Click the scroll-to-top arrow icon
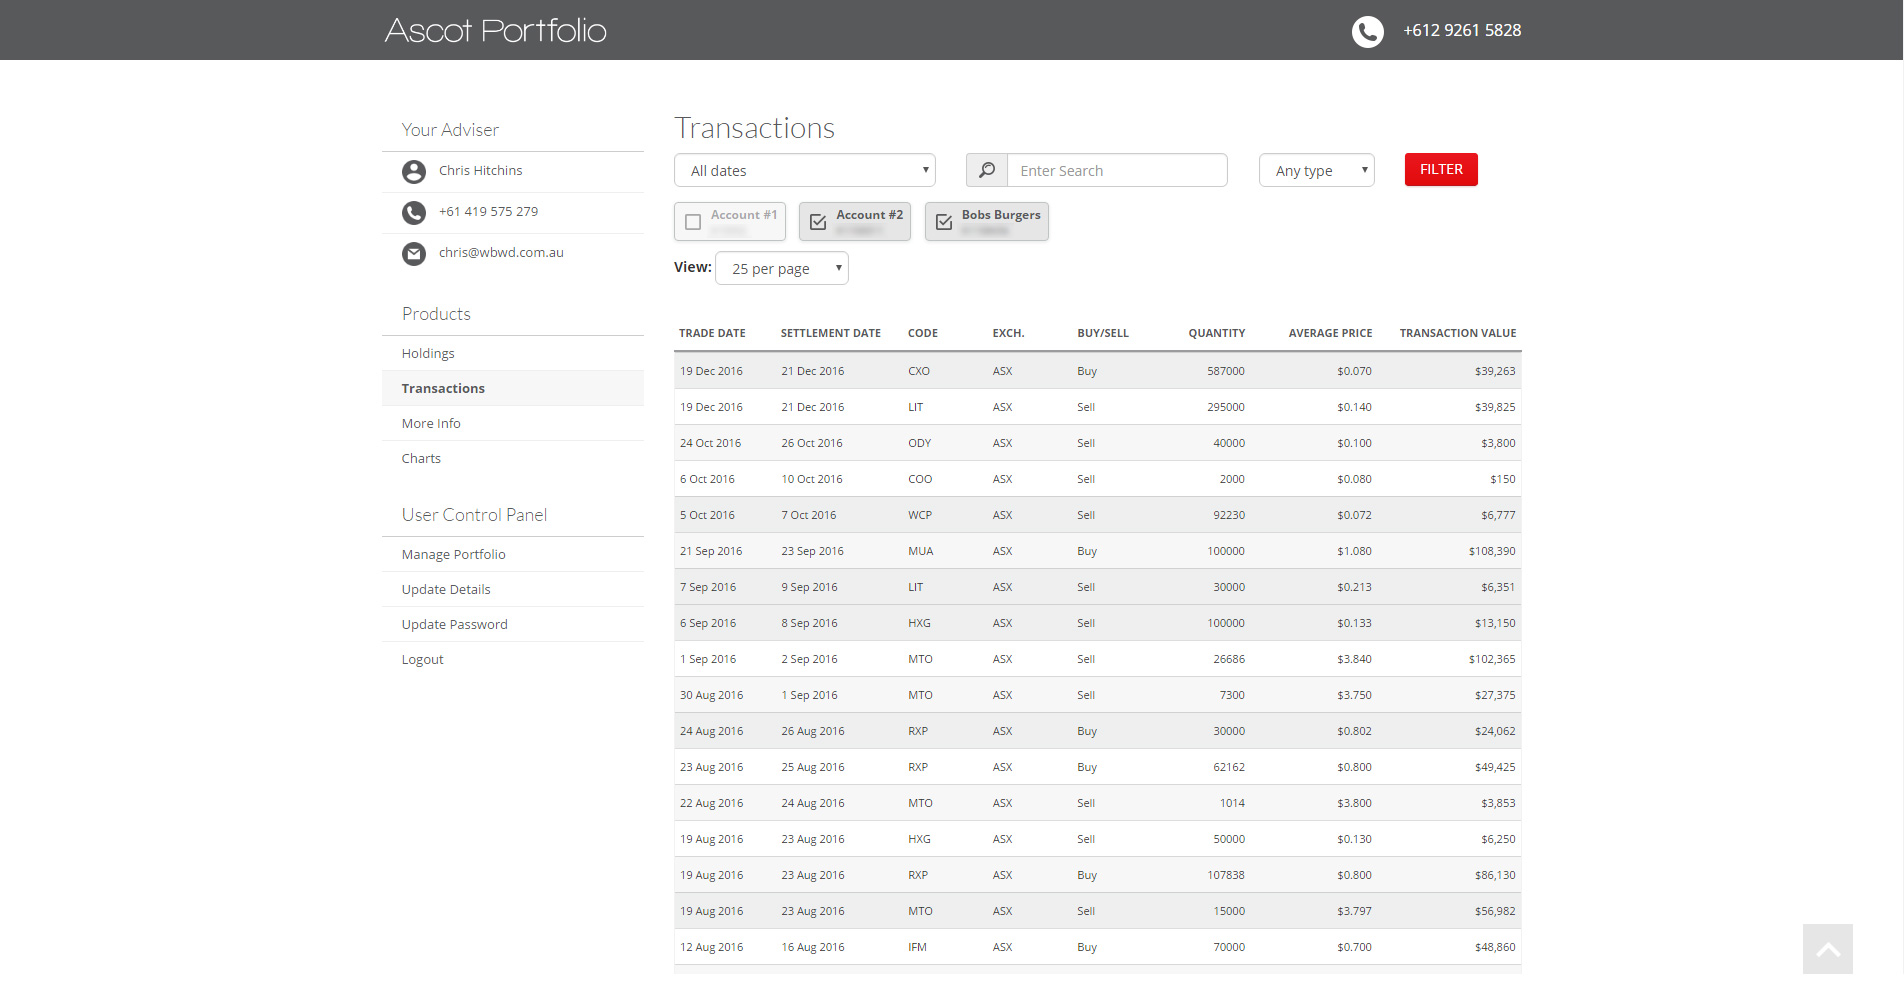Screen dimensions: 1904x994 pyautogui.click(x=1827, y=949)
